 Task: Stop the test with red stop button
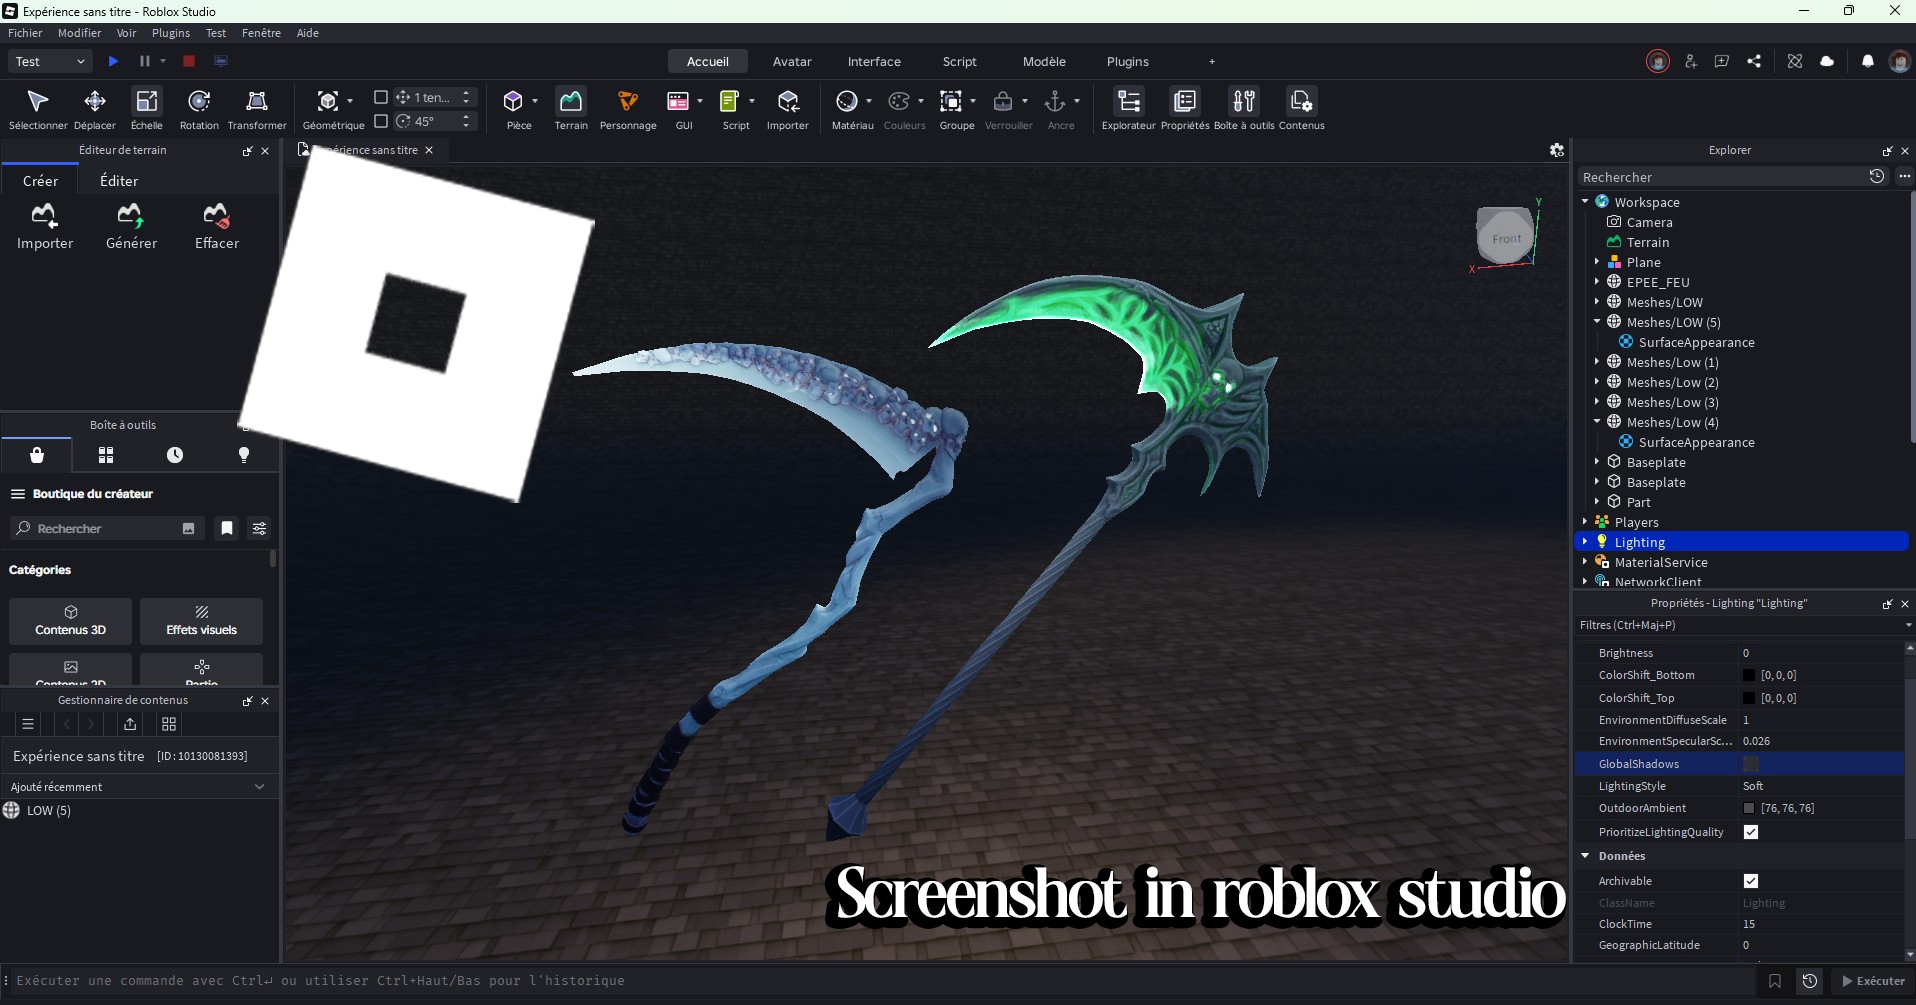(x=188, y=61)
